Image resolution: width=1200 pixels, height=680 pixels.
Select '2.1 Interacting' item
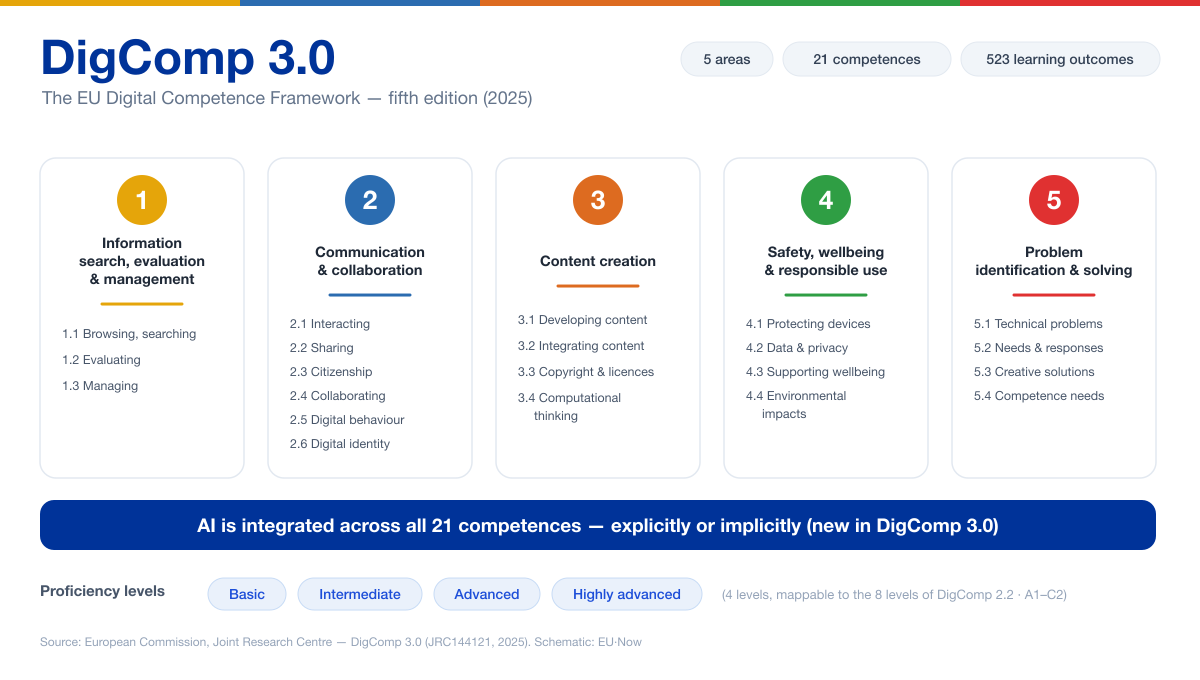pyautogui.click(x=330, y=324)
